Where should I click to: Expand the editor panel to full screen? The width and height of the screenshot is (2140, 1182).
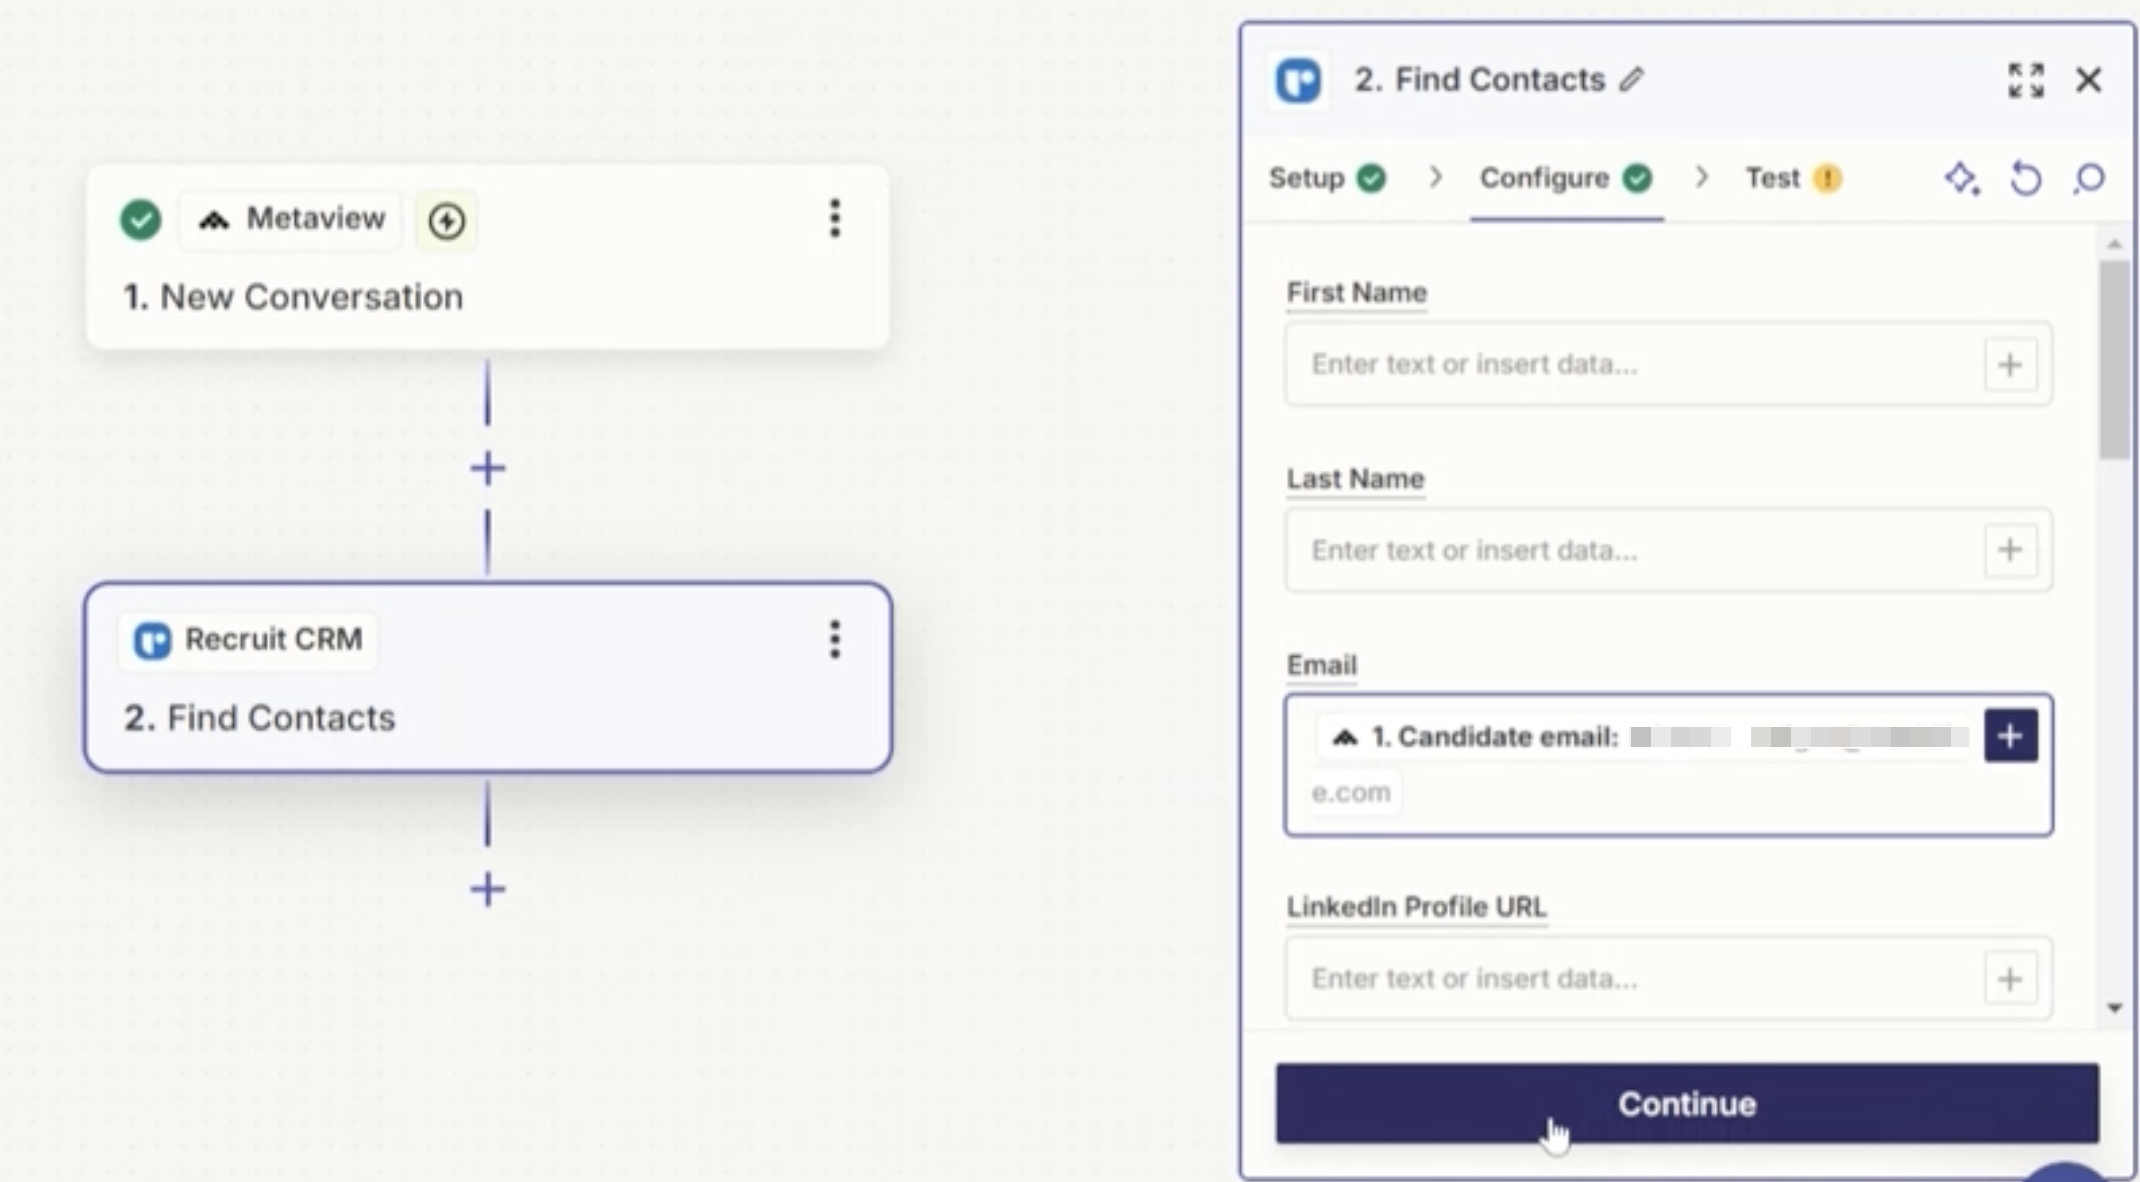[2026, 80]
